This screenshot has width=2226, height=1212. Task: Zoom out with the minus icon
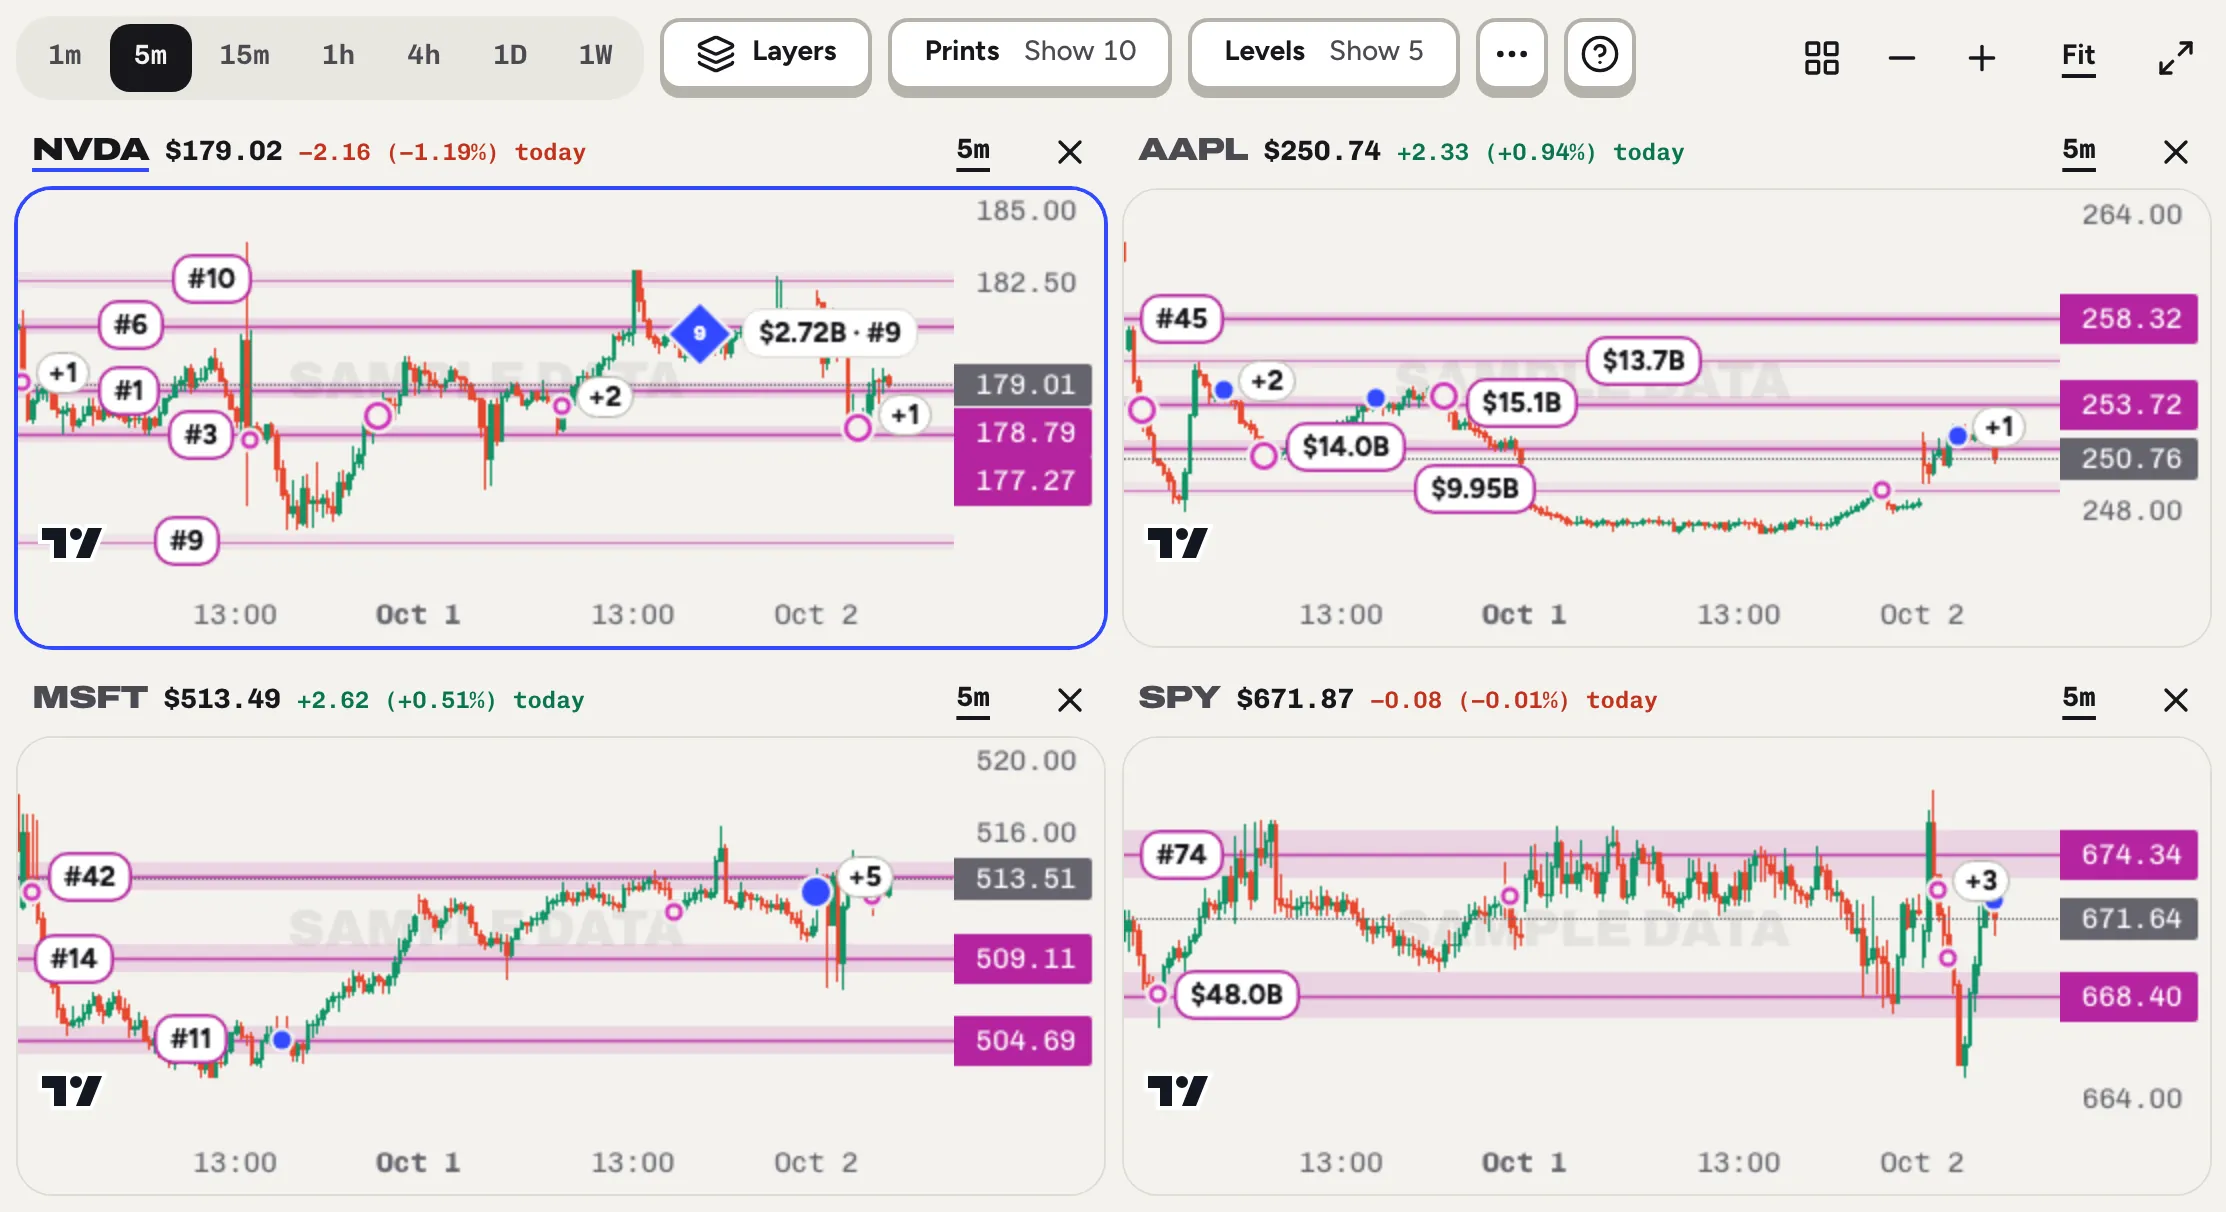[1901, 58]
